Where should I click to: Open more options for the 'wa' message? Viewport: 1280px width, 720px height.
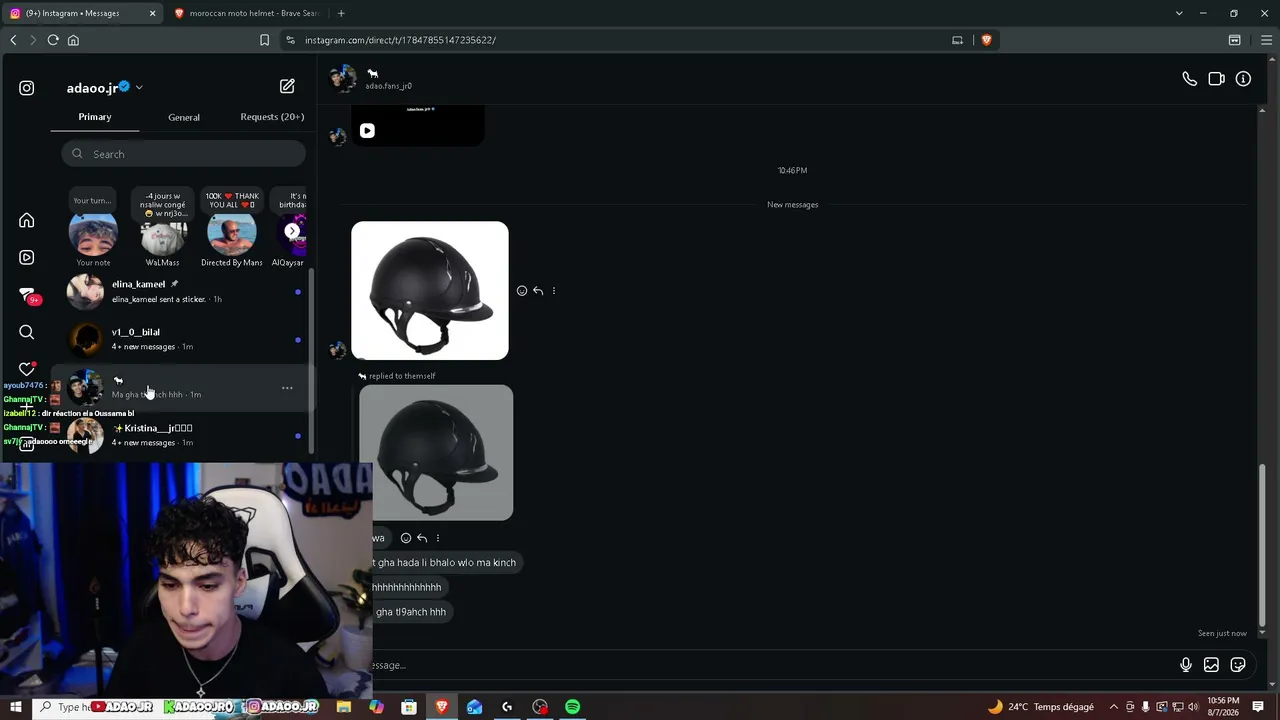[438, 538]
